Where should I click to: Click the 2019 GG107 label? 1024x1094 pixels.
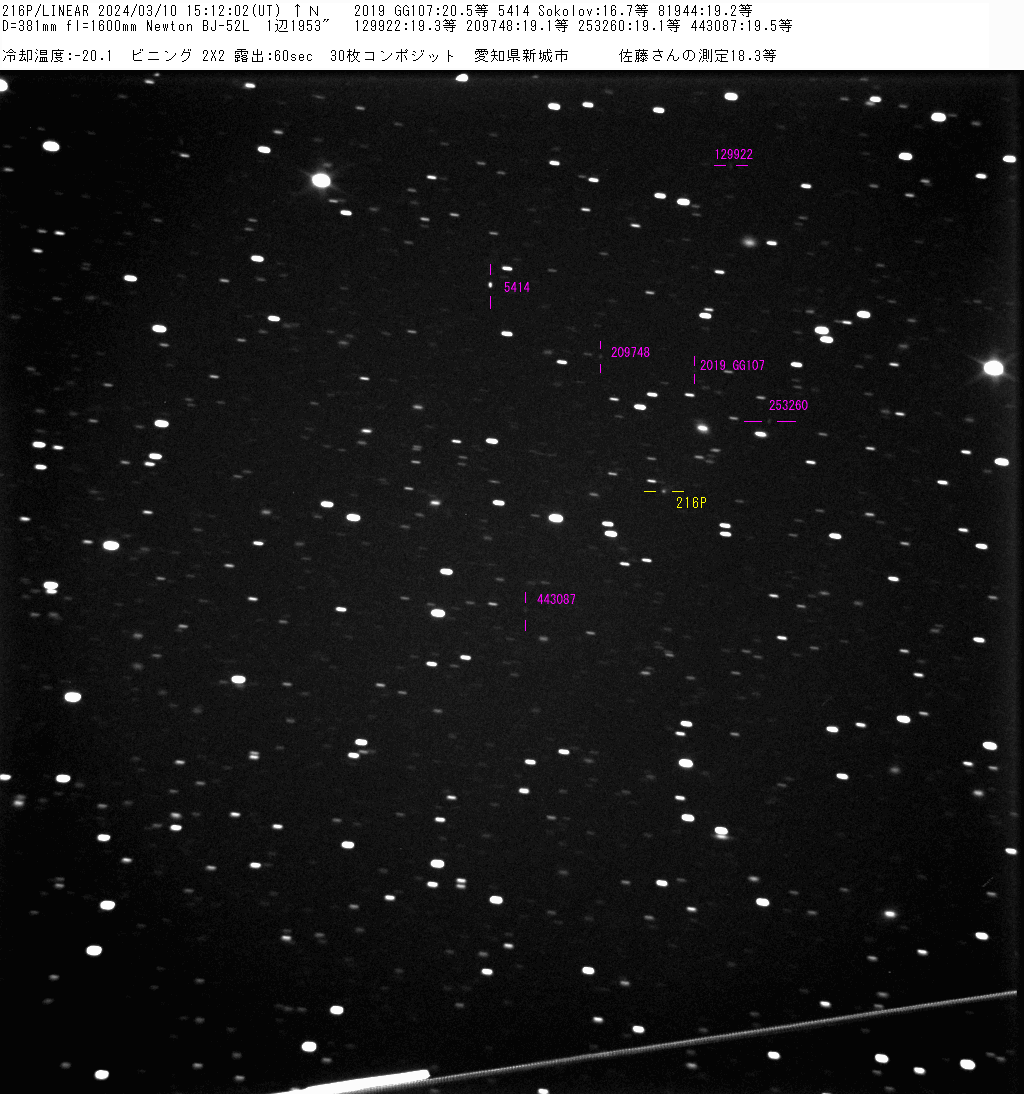click(x=732, y=366)
